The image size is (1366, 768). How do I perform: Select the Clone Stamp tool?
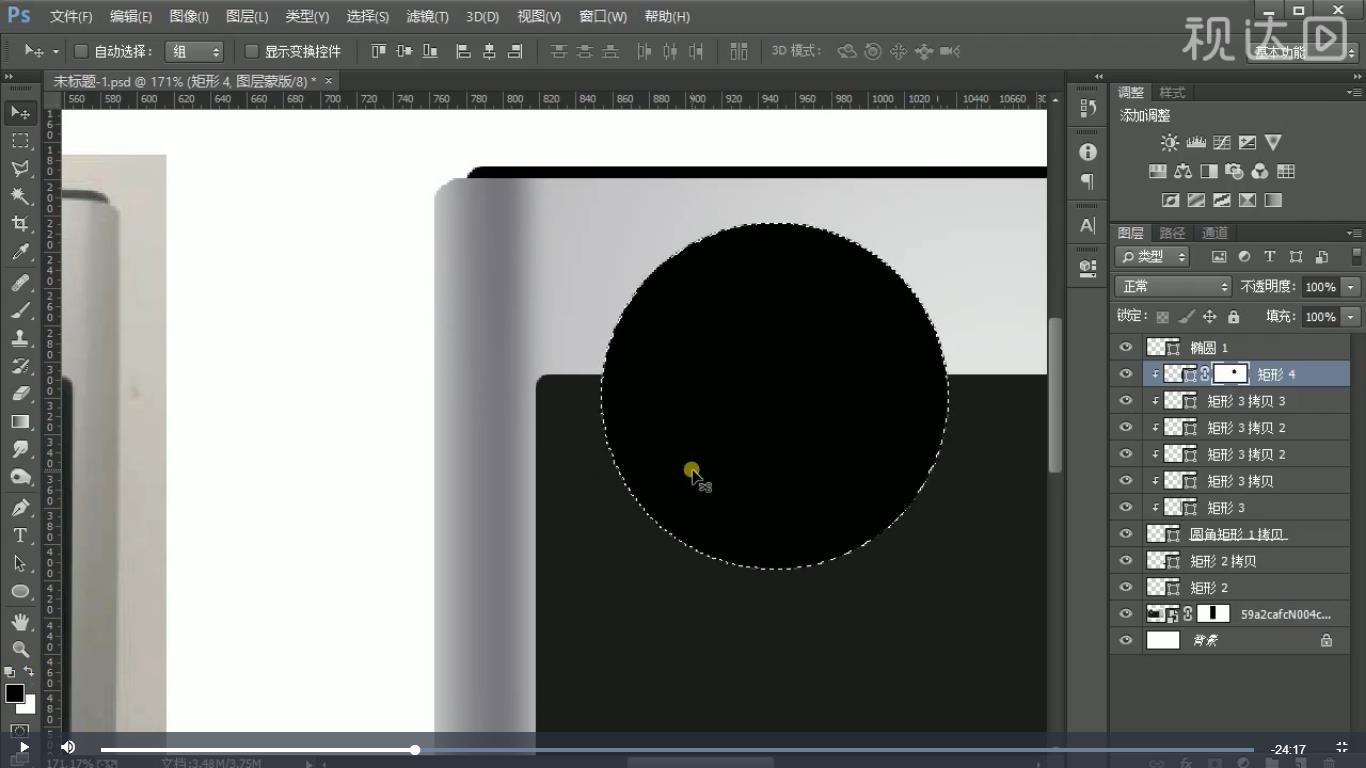pos(20,339)
